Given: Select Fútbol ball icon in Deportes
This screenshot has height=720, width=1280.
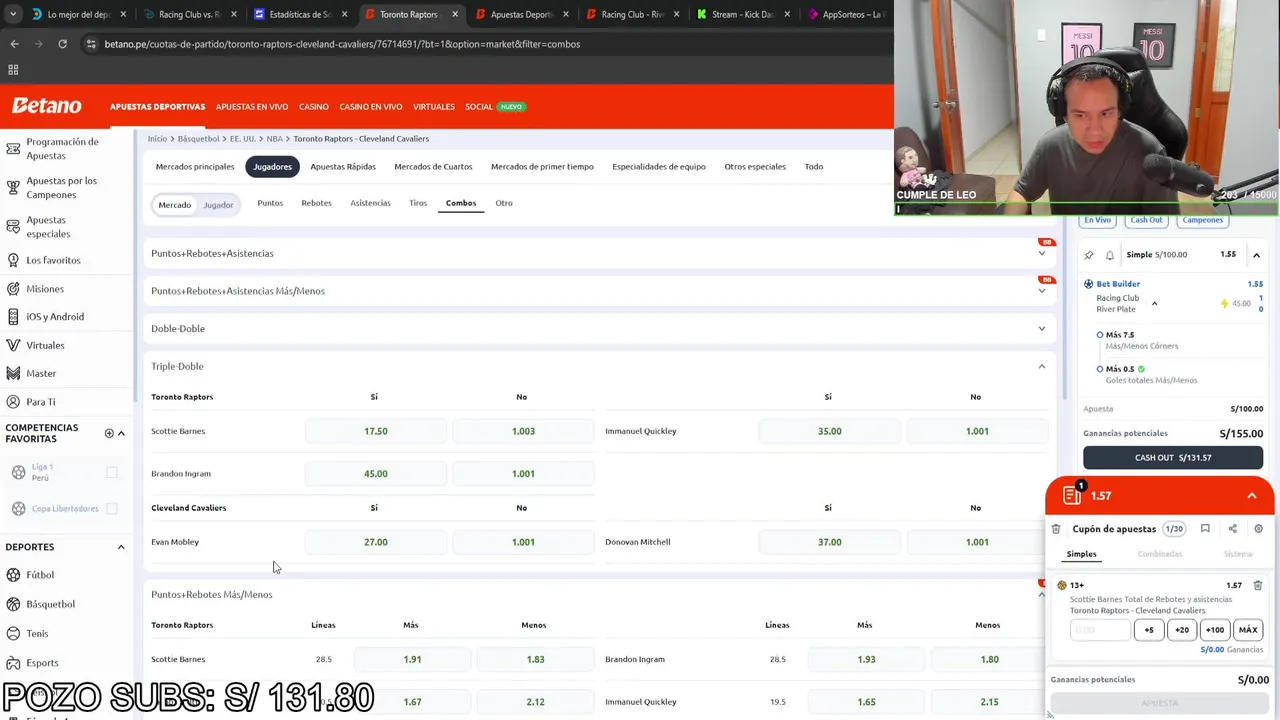Looking at the screenshot, I should click(13, 575).
